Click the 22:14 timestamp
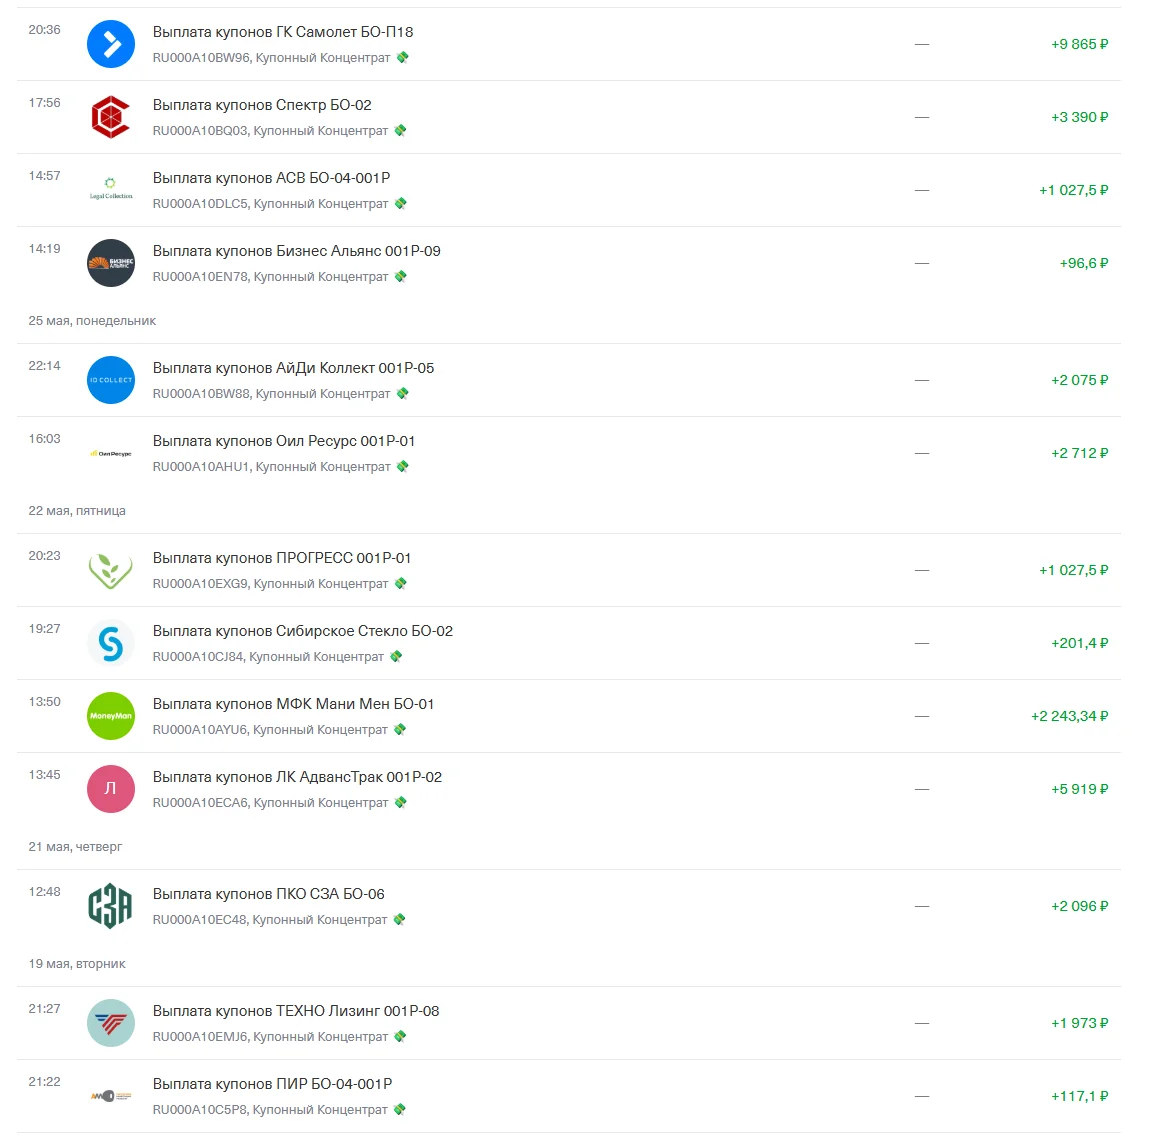Image resolution: width=1152 pixels, height=1136 pixels. pyautogui.click(x=44, y=365)
